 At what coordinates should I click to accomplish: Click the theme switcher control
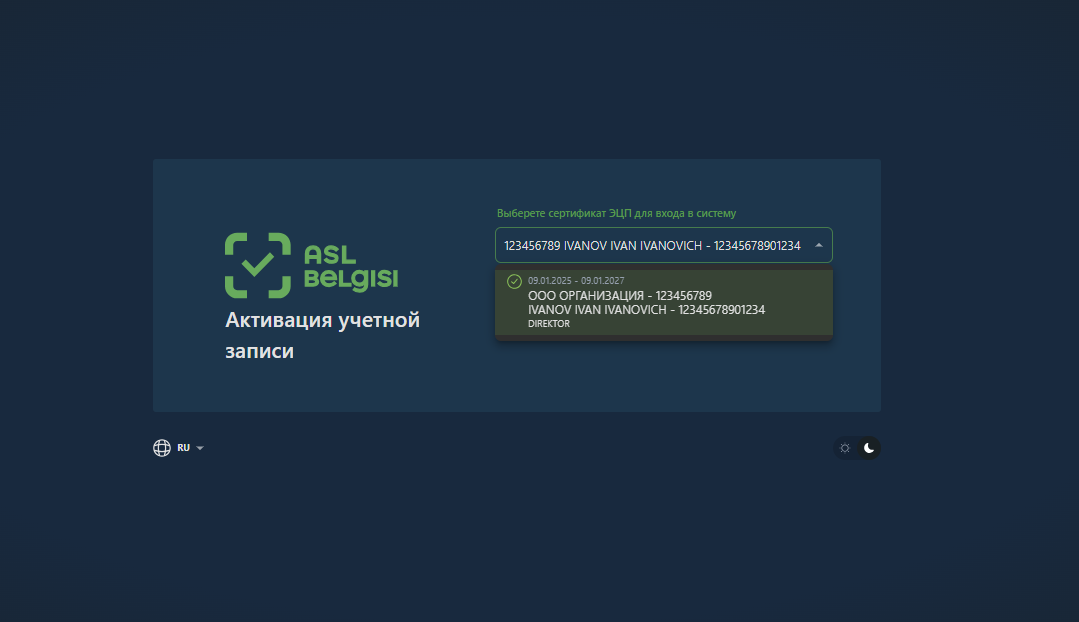[x=857, y=448]
